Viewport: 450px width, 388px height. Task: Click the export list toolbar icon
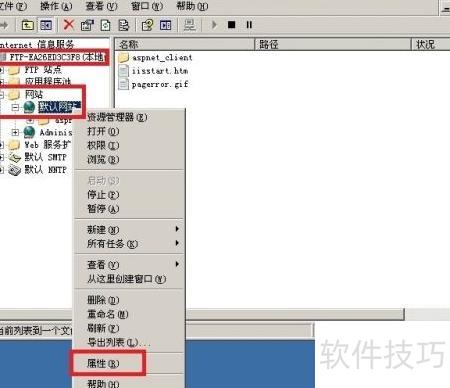click(124, 25)
